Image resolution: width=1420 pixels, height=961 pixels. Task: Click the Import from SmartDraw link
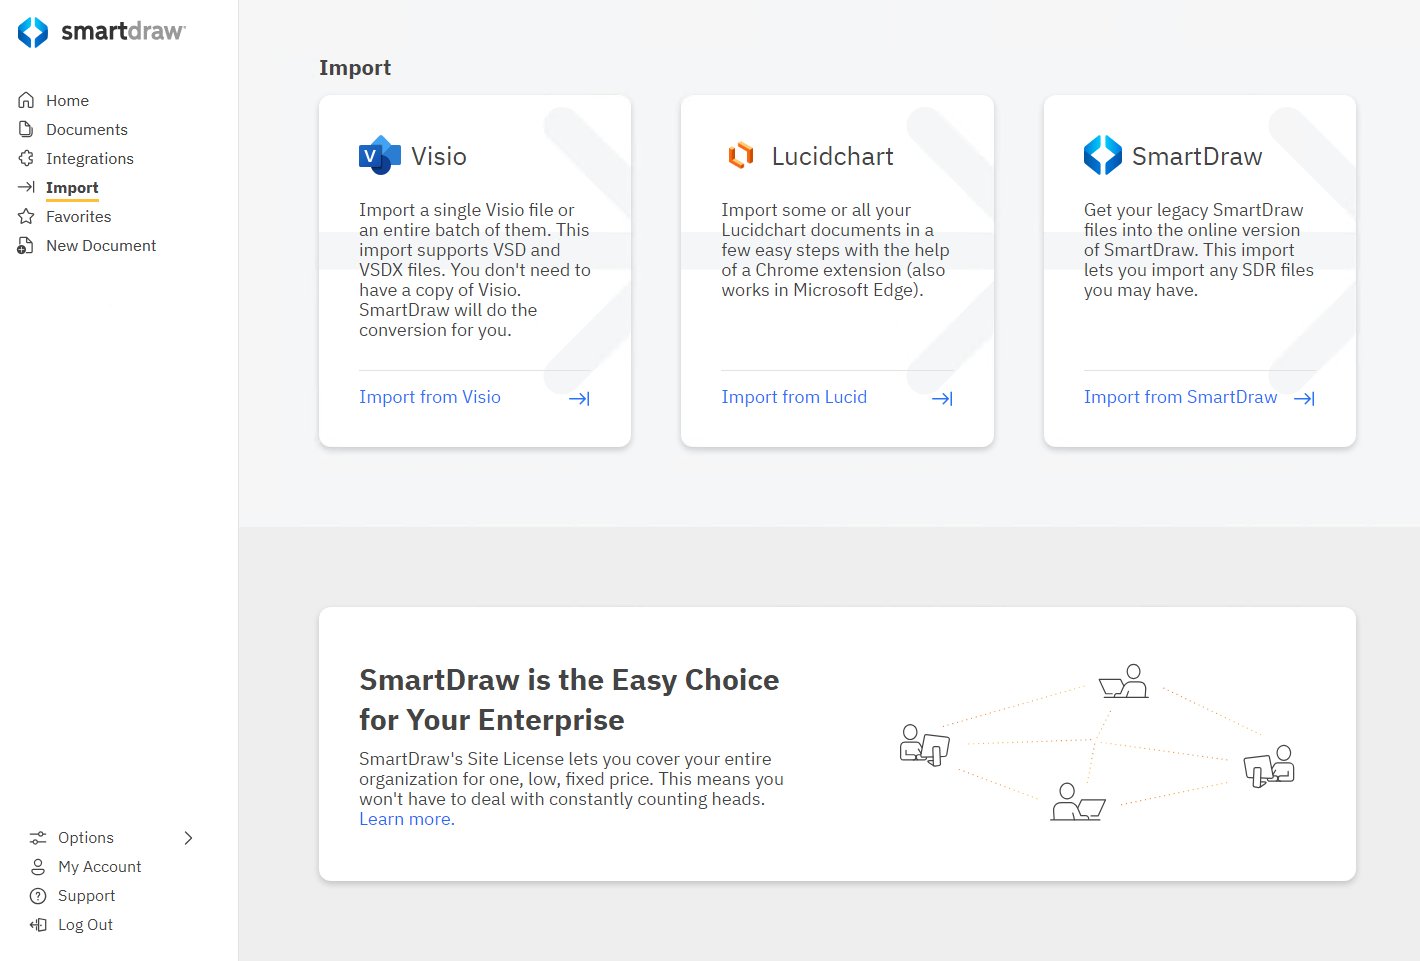pyautogui.click(x=1180, y=396)
